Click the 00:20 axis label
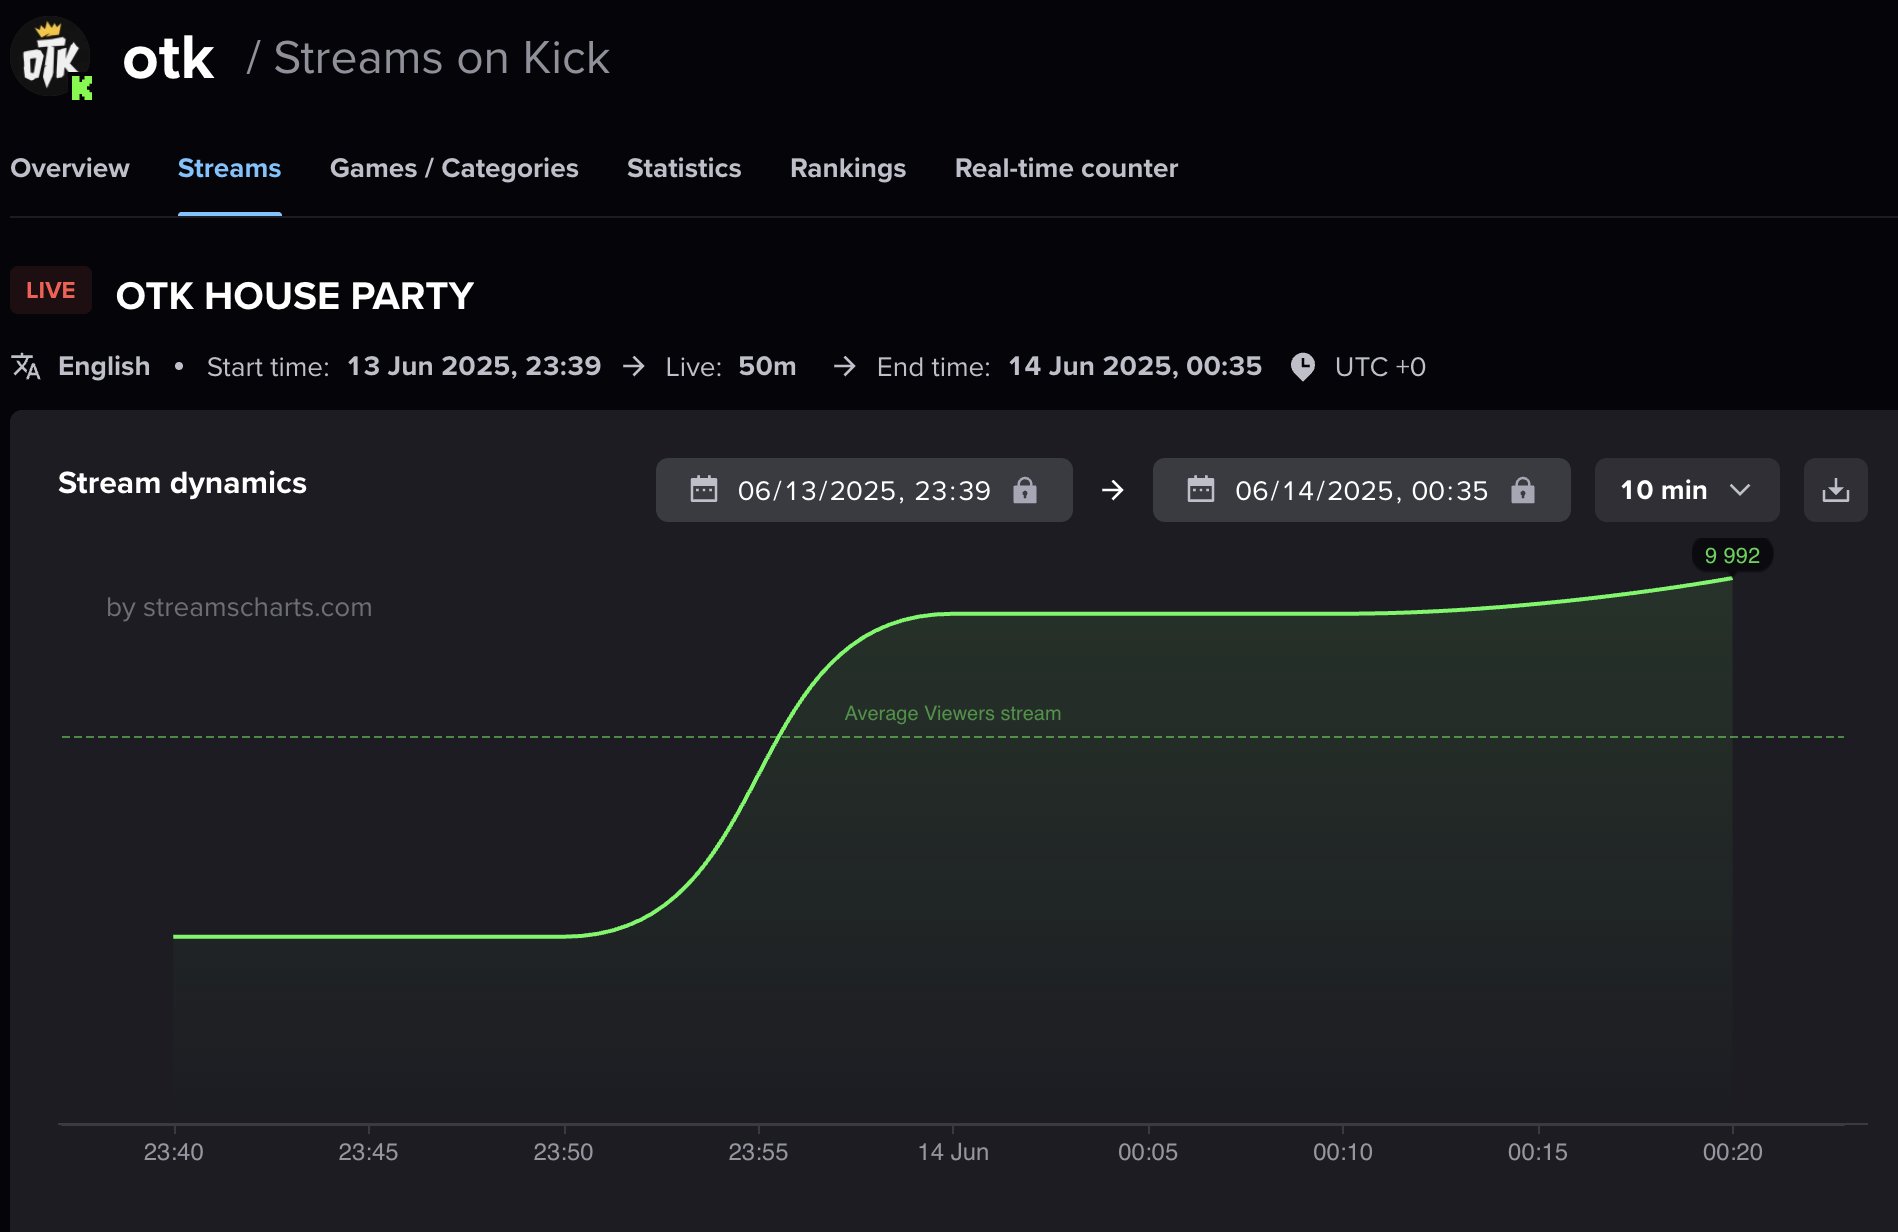Screen dimensions: 1898x1232 1733,1152
